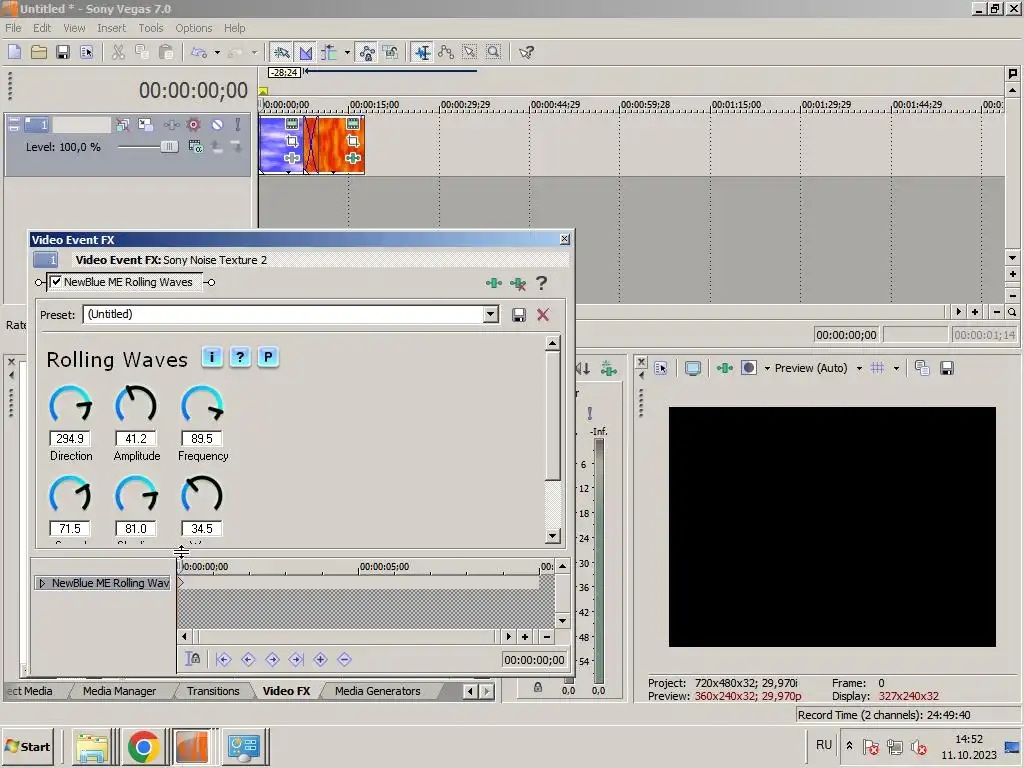The height and width of the screenshot is (768, 1024).
Task: Open the preview Overlays grid dropdown arrow
Action: 897,368
